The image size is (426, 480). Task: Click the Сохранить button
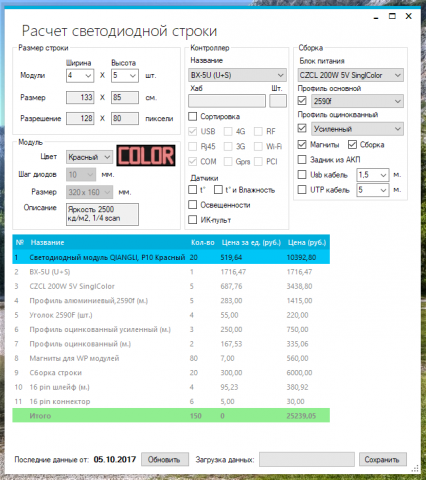coord(383,459)
